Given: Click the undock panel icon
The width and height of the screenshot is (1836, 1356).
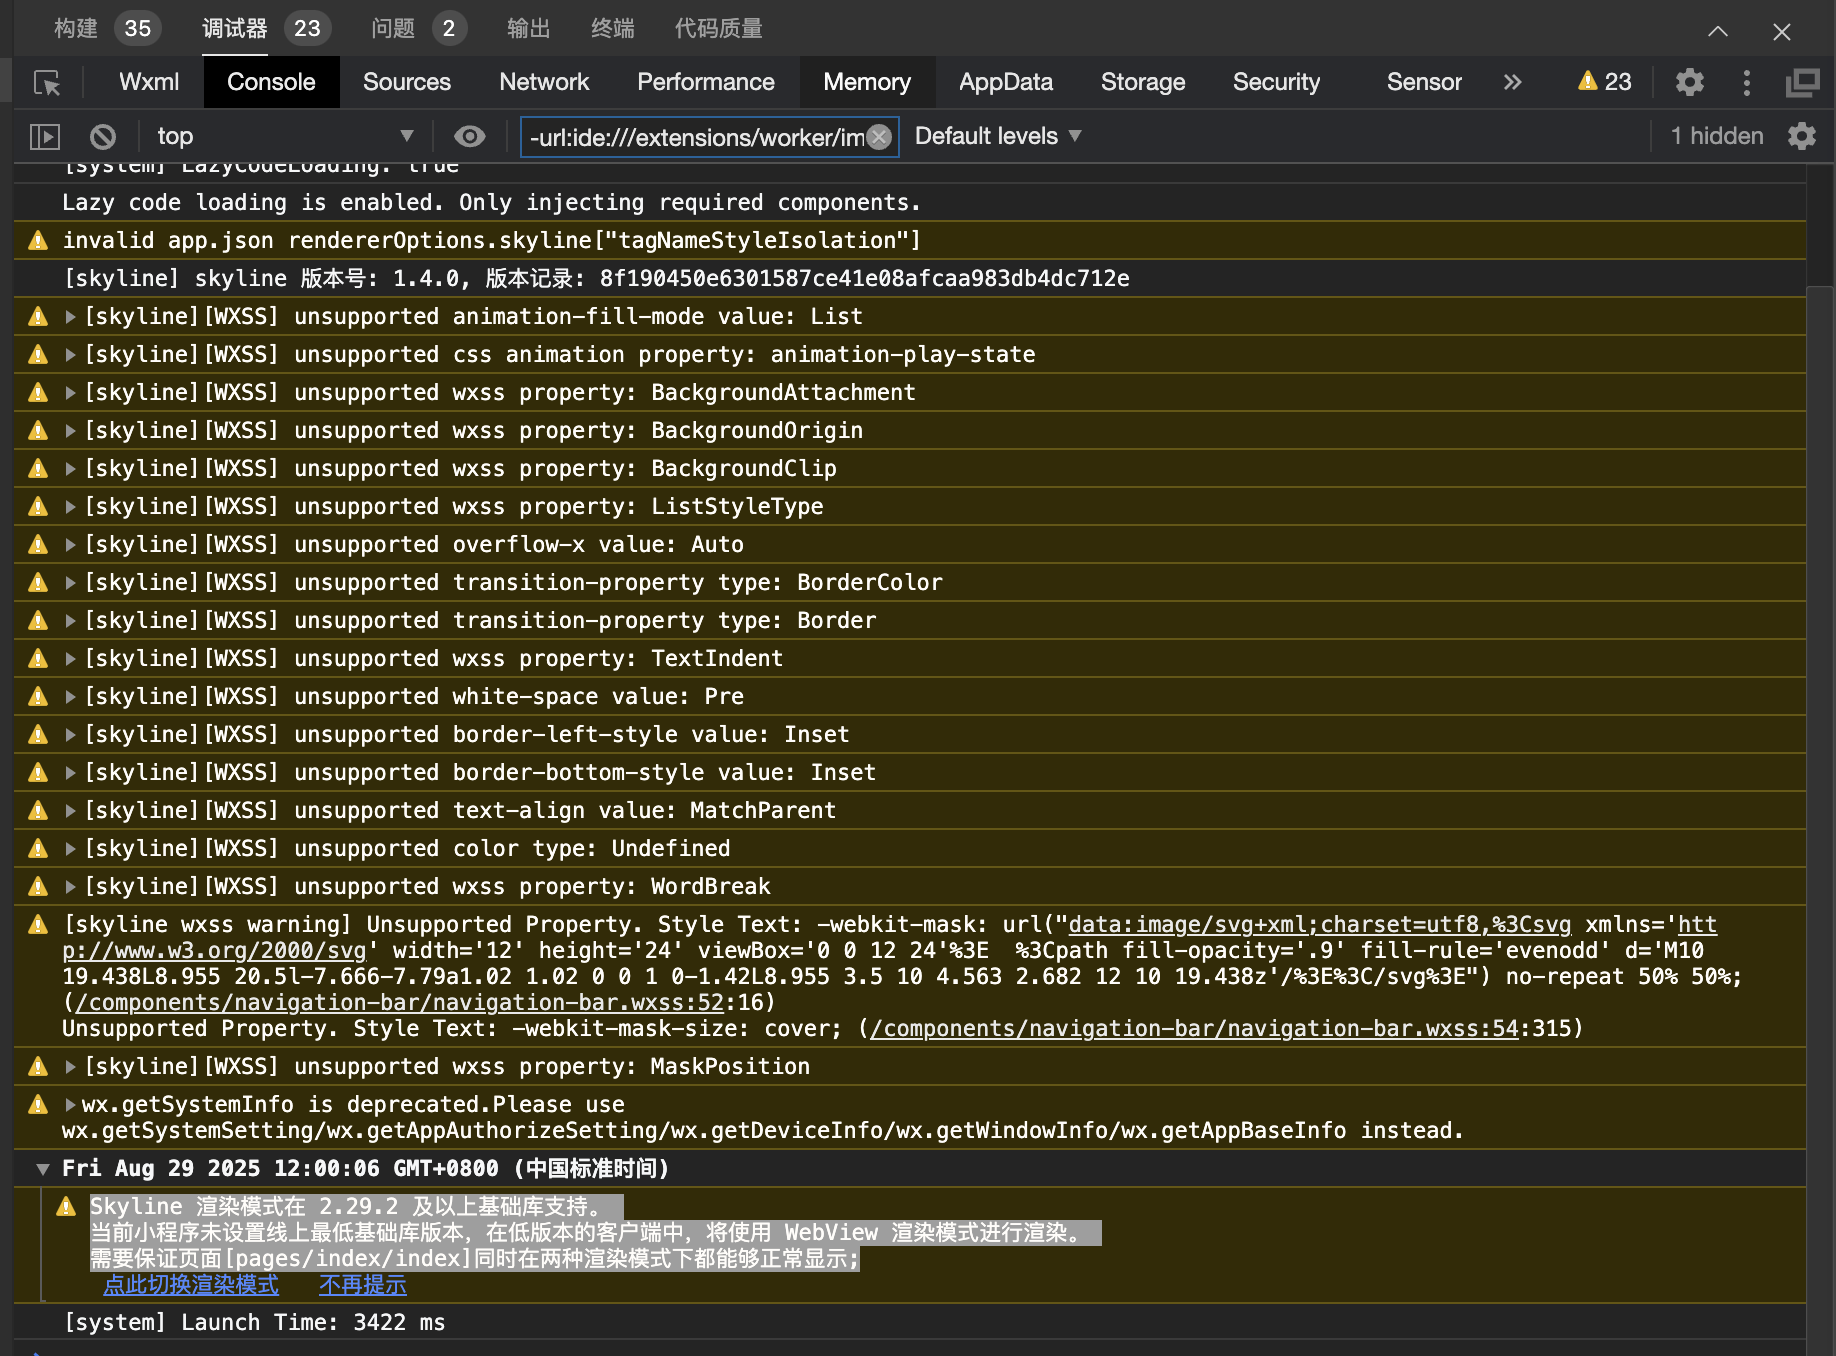Looking at the screenshot, I should pyautogui.click(x=1803, y=82).
